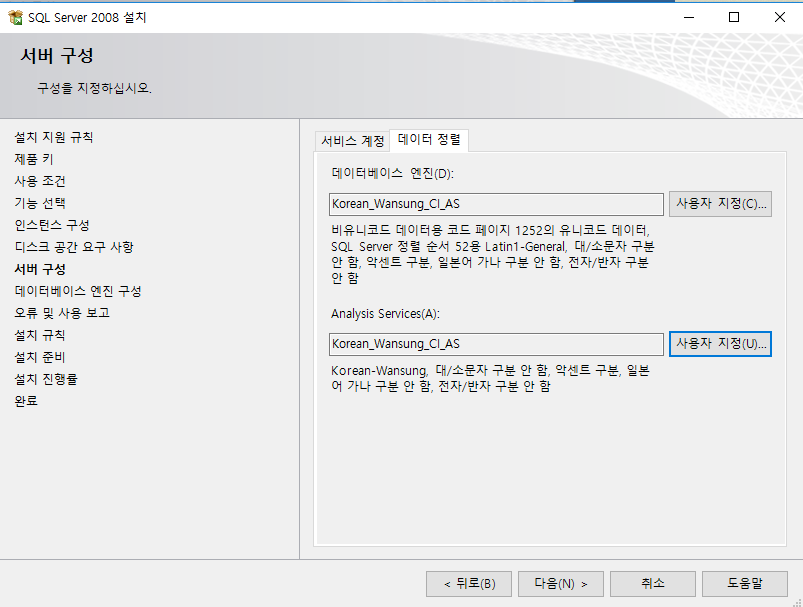Click the 데이터베이스 엔진 collation field

pyautogui.click(x=496, y=204)
